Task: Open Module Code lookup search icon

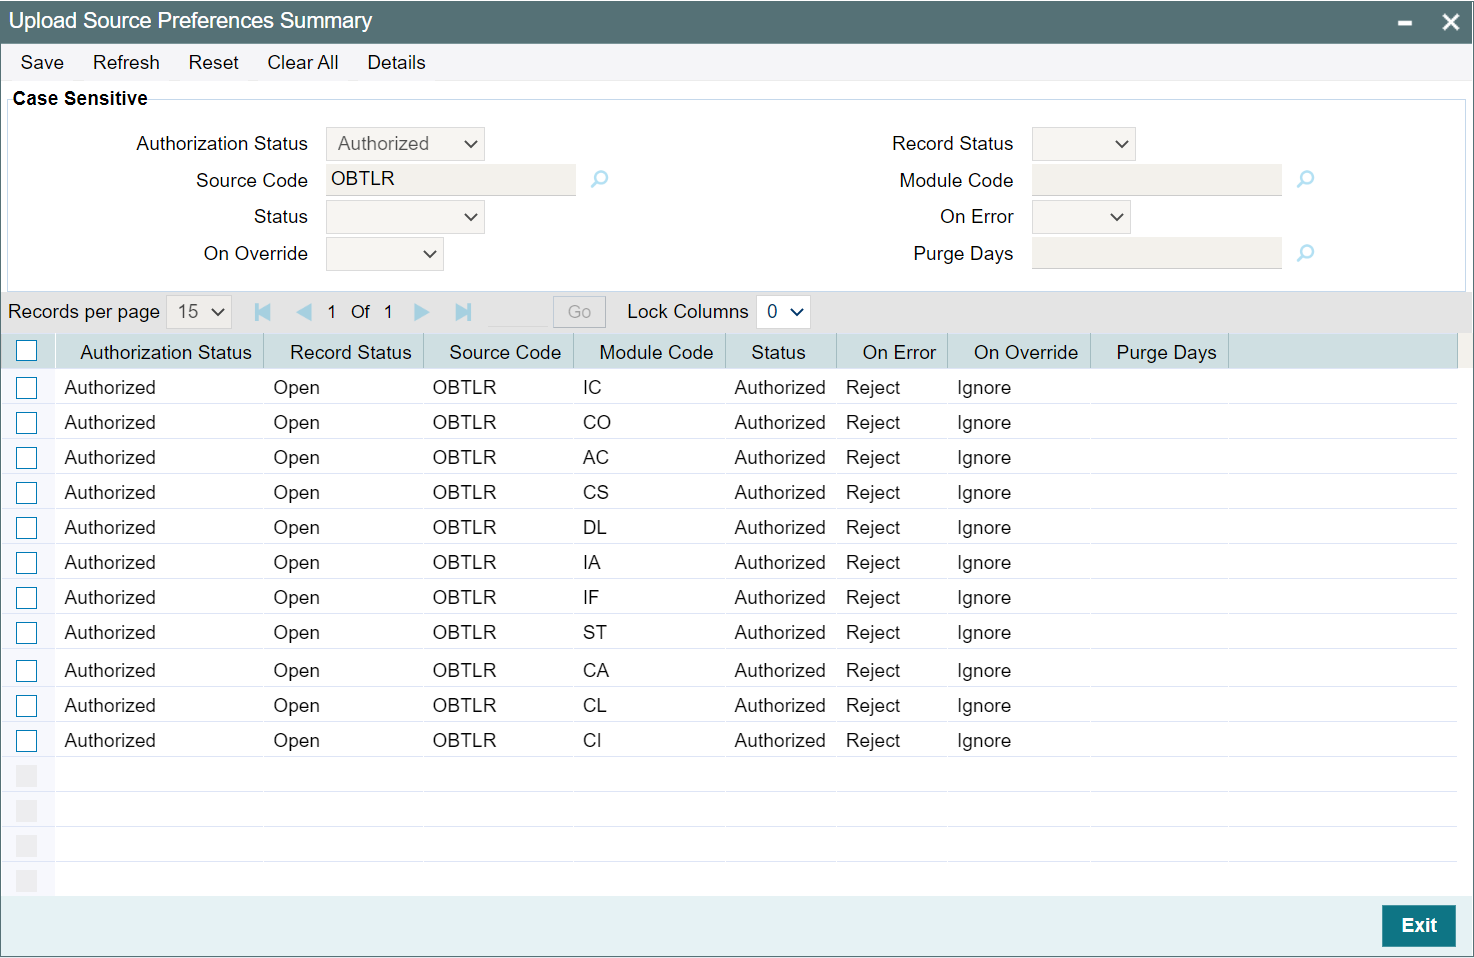Action: (x=1305, y=179)
